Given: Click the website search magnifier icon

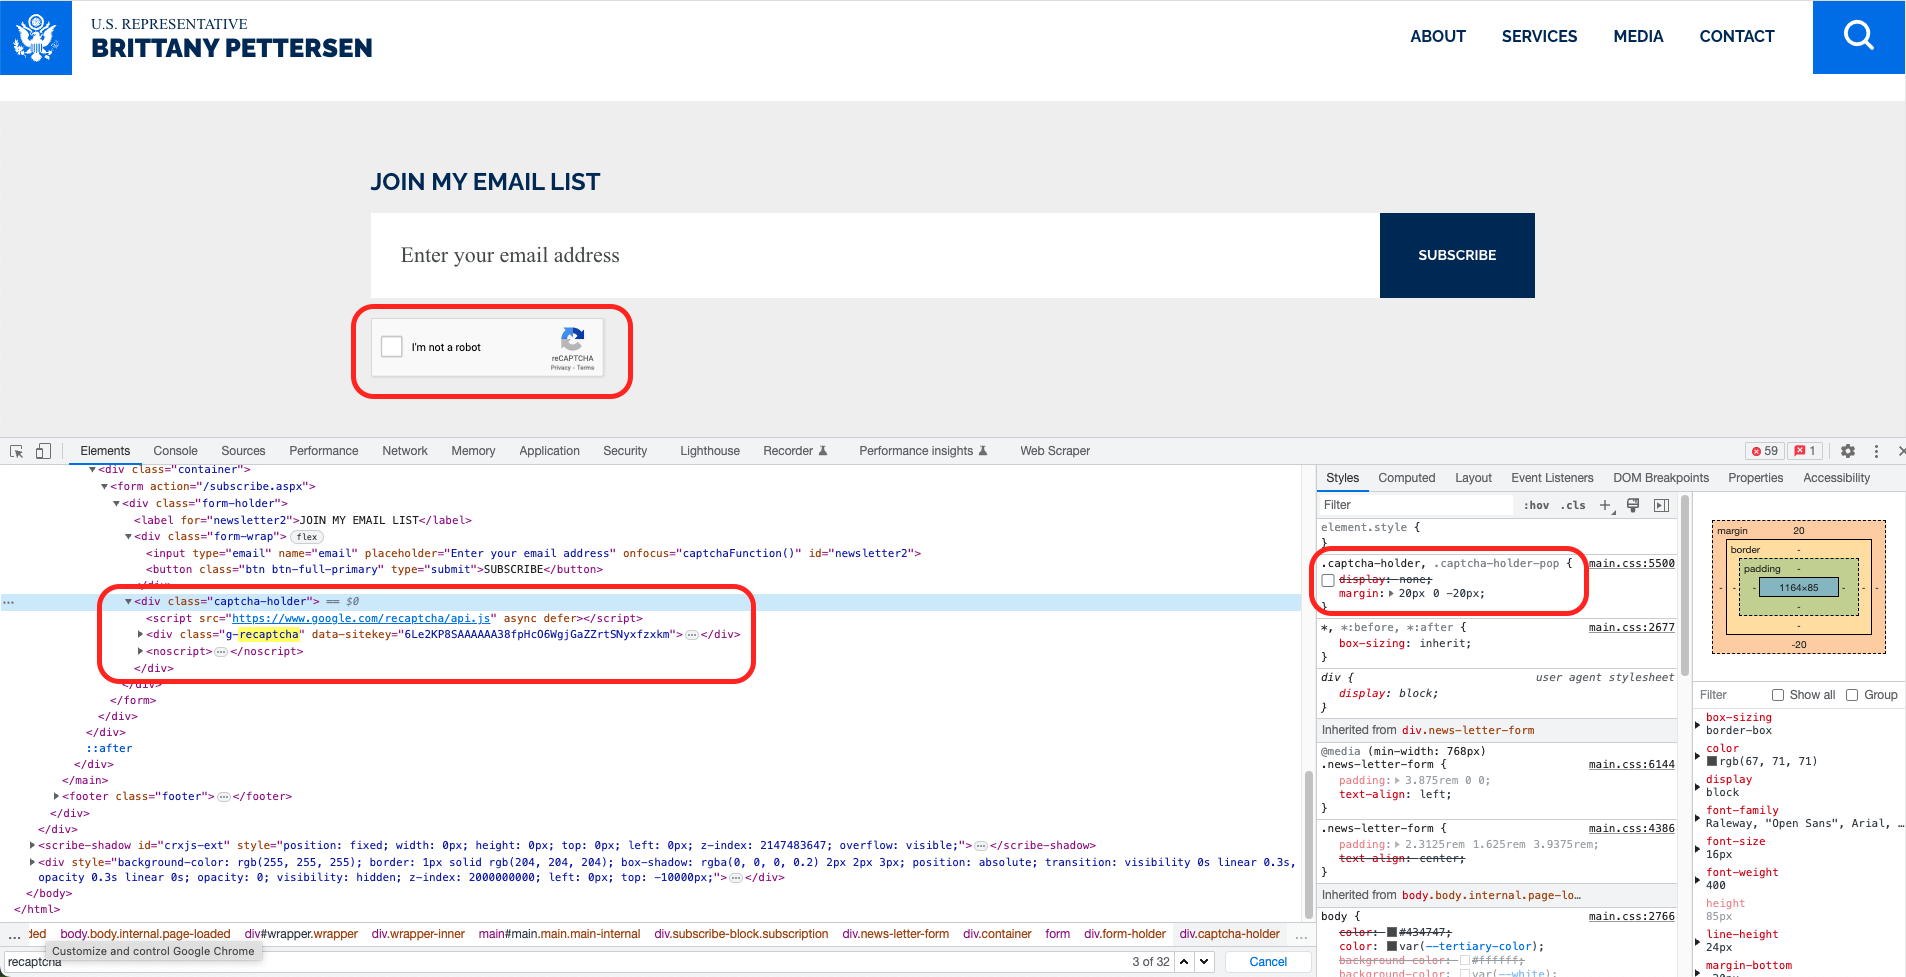Looking at the screenshot, I should pos(1858,37).
